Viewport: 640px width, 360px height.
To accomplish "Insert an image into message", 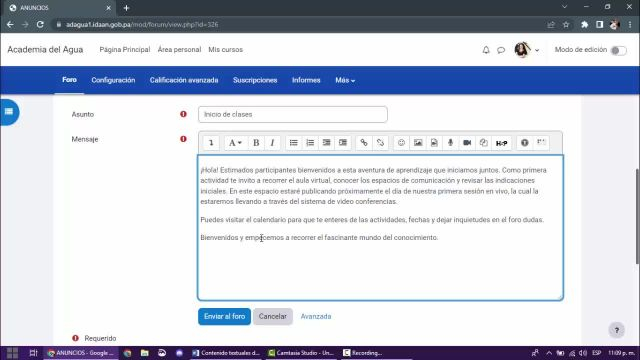I will pos(418,143).
